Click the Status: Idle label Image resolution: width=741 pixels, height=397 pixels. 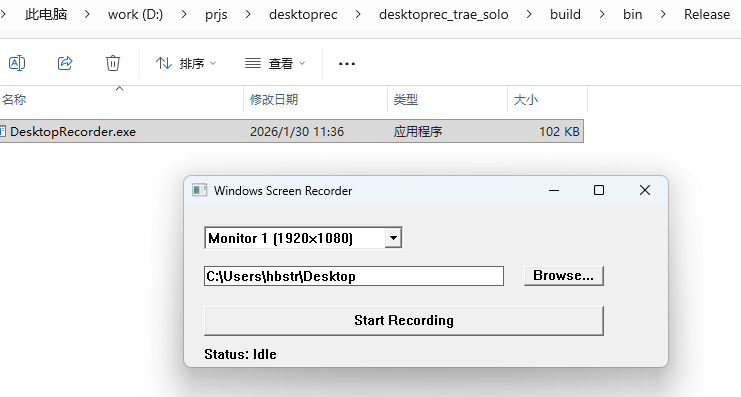(x=240, y=354)
